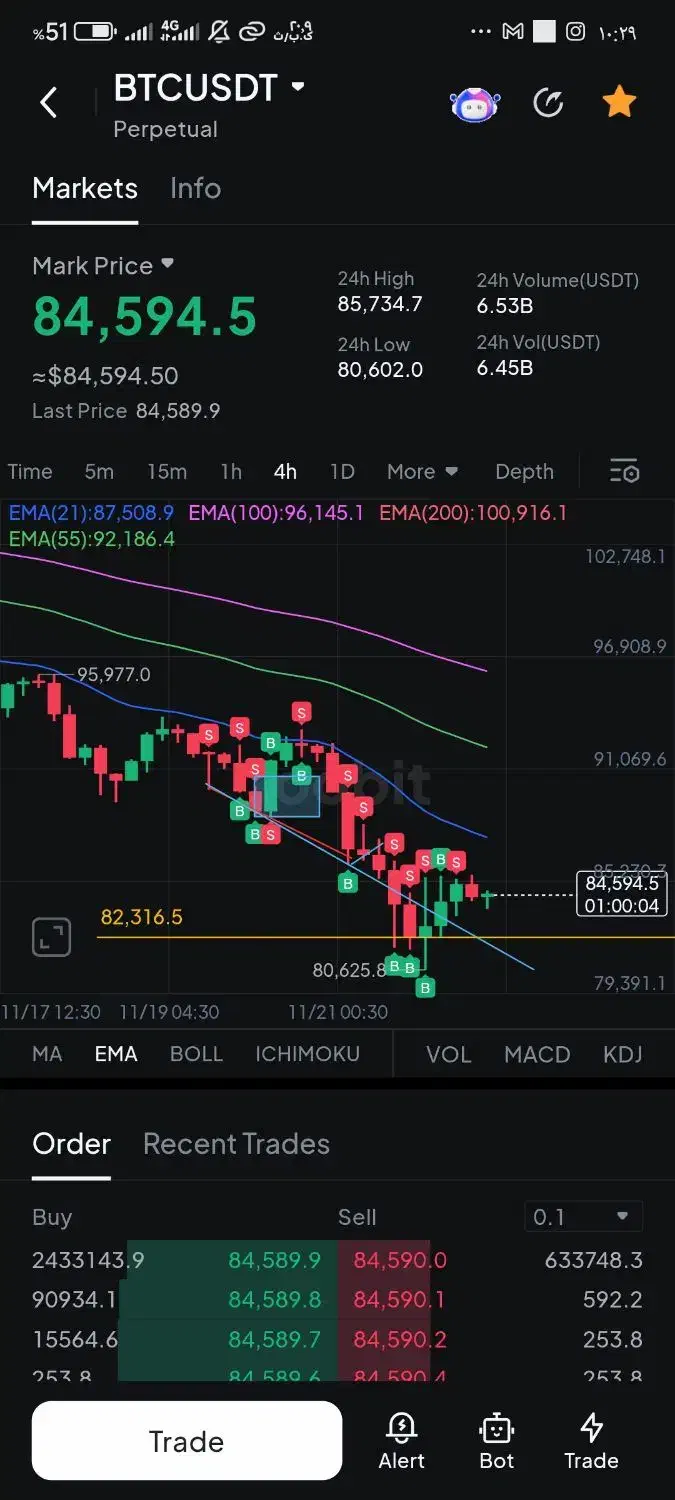Screen dimensions: 675x1500
Task: Tap the large white Trade button
Action: (187, 1441)
